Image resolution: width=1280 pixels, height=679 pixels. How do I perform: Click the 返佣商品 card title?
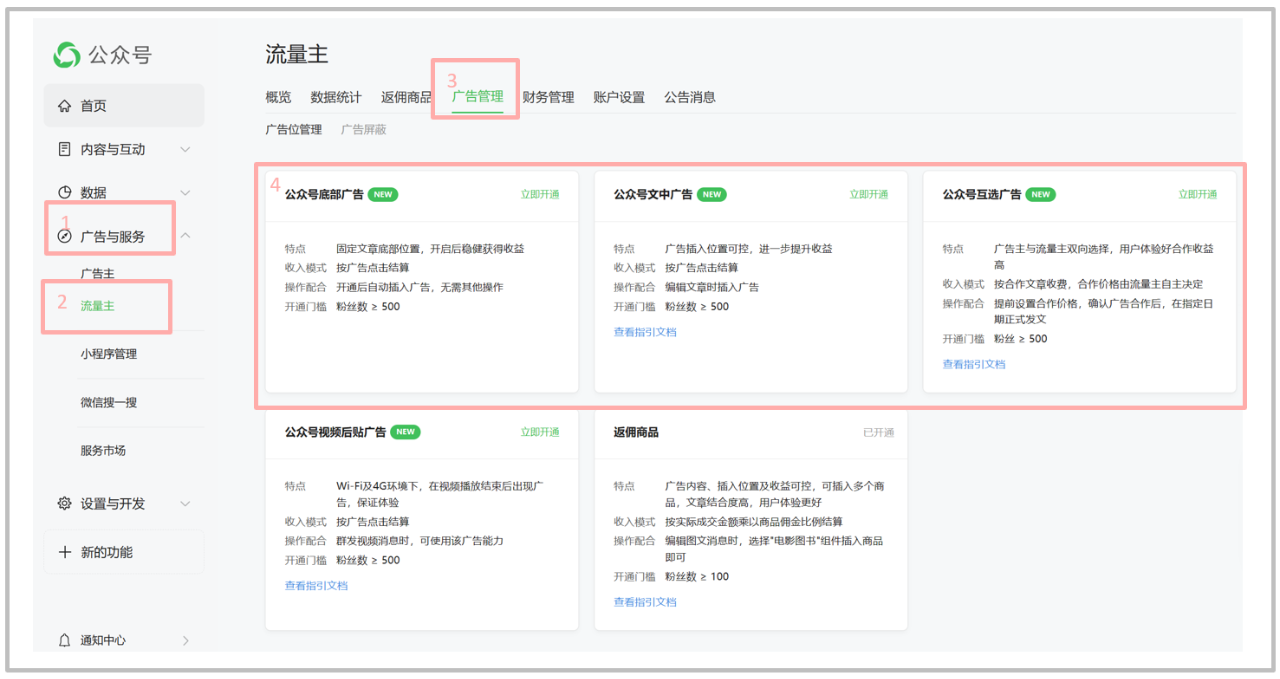click(x=636, y=432)
